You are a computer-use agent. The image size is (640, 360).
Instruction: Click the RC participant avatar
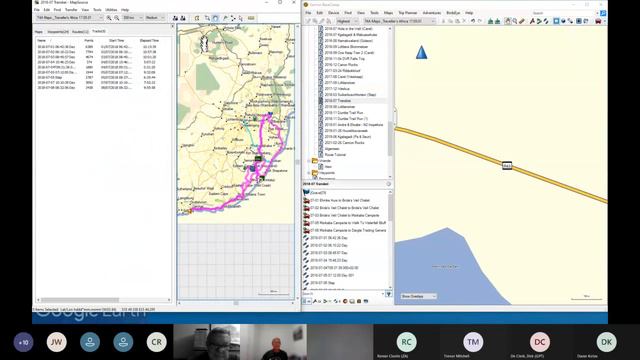(406, 342)
